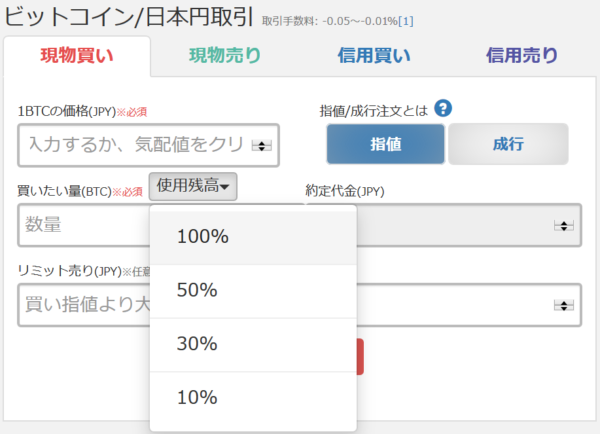Screen dimensions: 600x434
Task: Switch to the 現物買い tab
Action: (77, 56)
